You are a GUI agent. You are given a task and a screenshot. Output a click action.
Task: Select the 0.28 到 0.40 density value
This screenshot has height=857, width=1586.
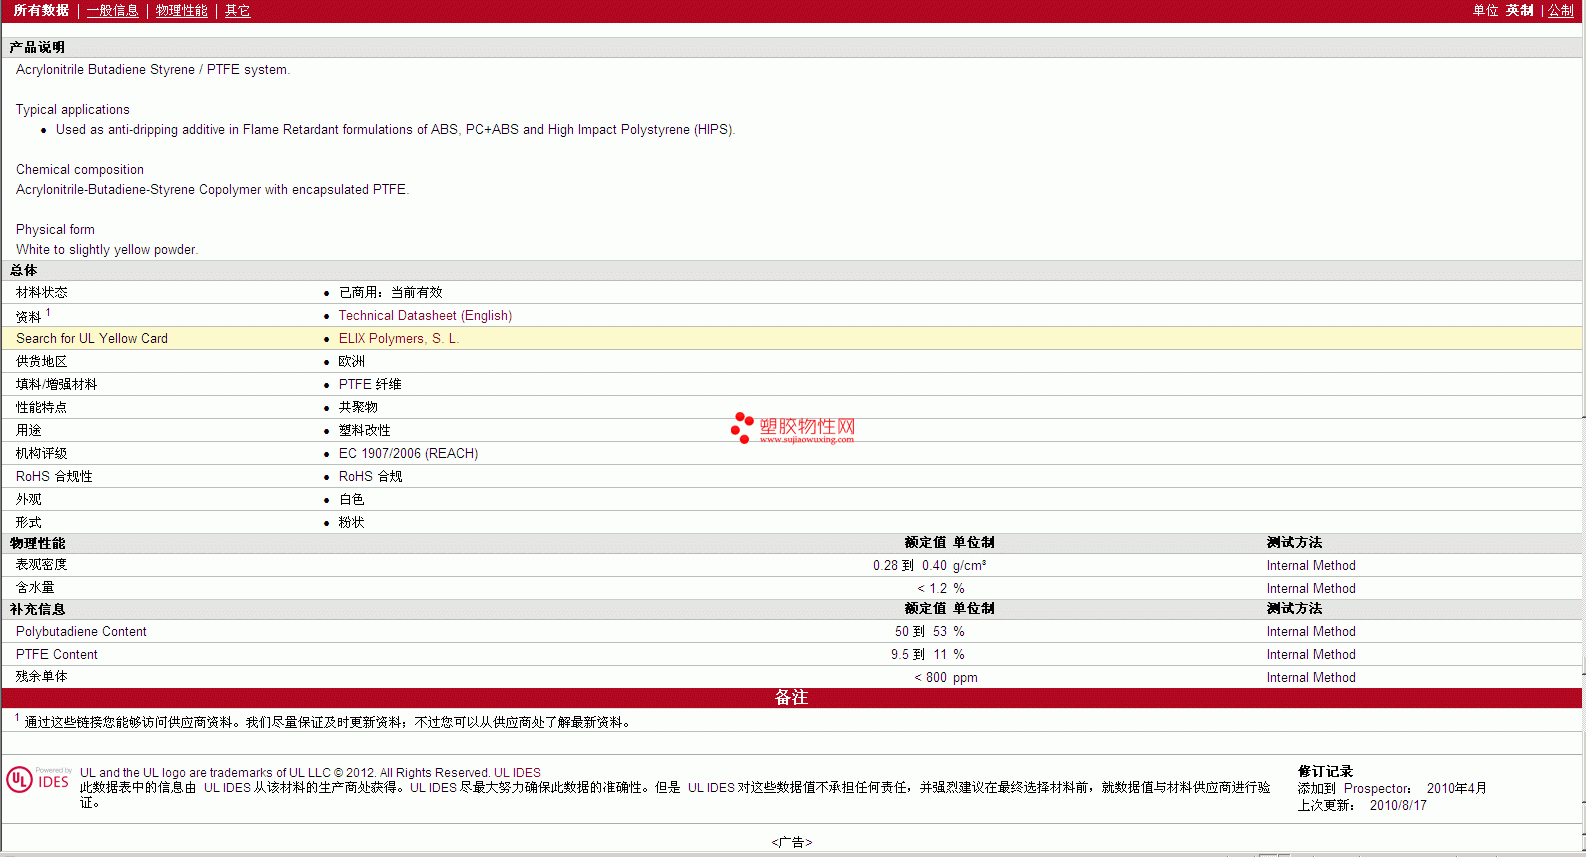[909, 565]
